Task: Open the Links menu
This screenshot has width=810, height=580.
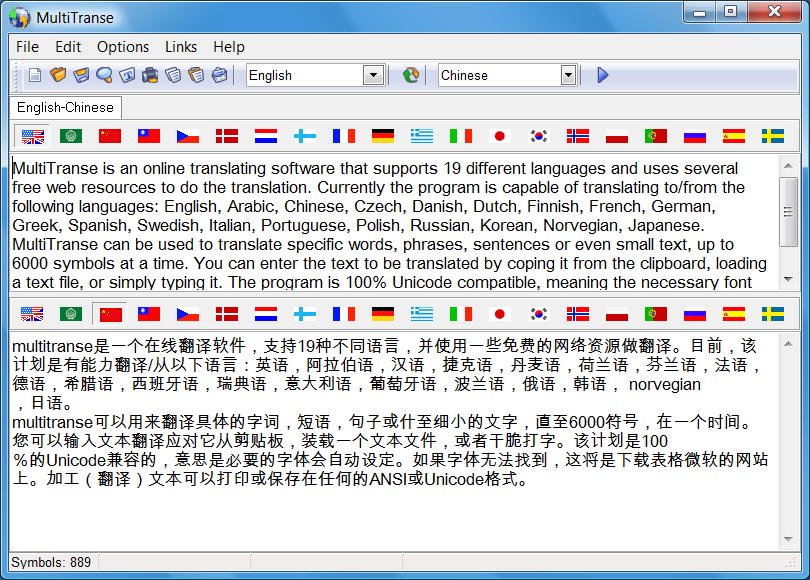Action: pos(181,47)
